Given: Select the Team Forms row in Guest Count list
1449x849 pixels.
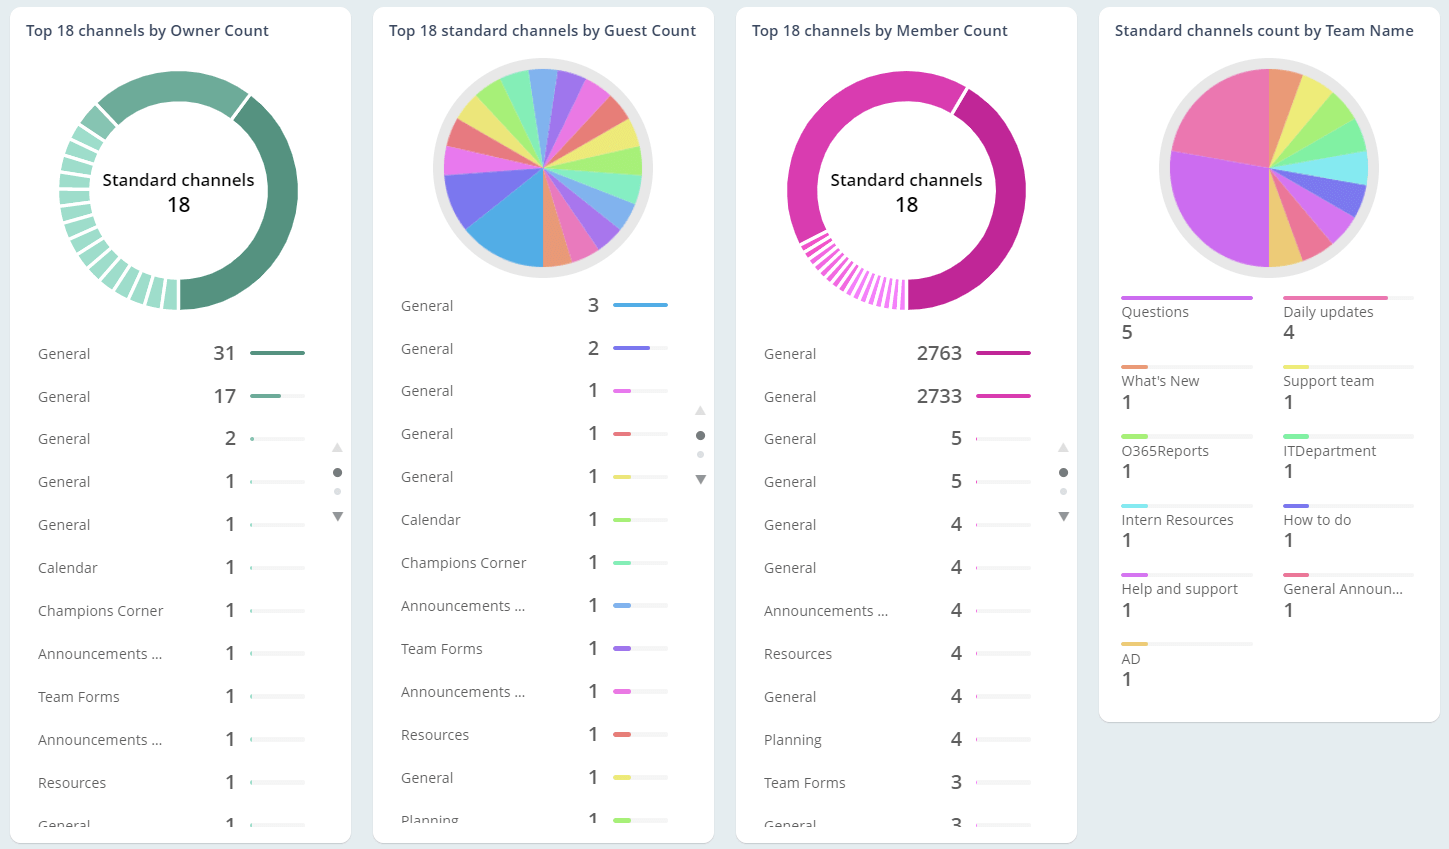Looking at the screenshot, I should click(x=441, y=648).
